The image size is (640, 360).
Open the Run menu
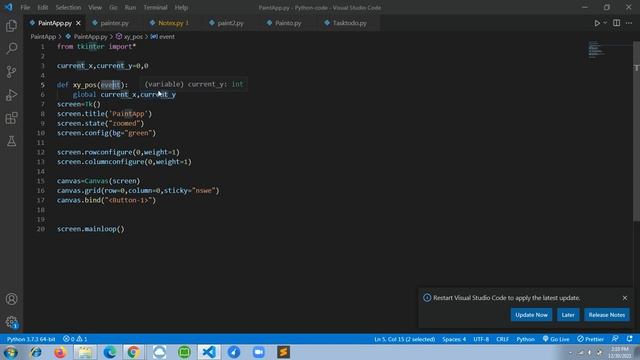130,7
